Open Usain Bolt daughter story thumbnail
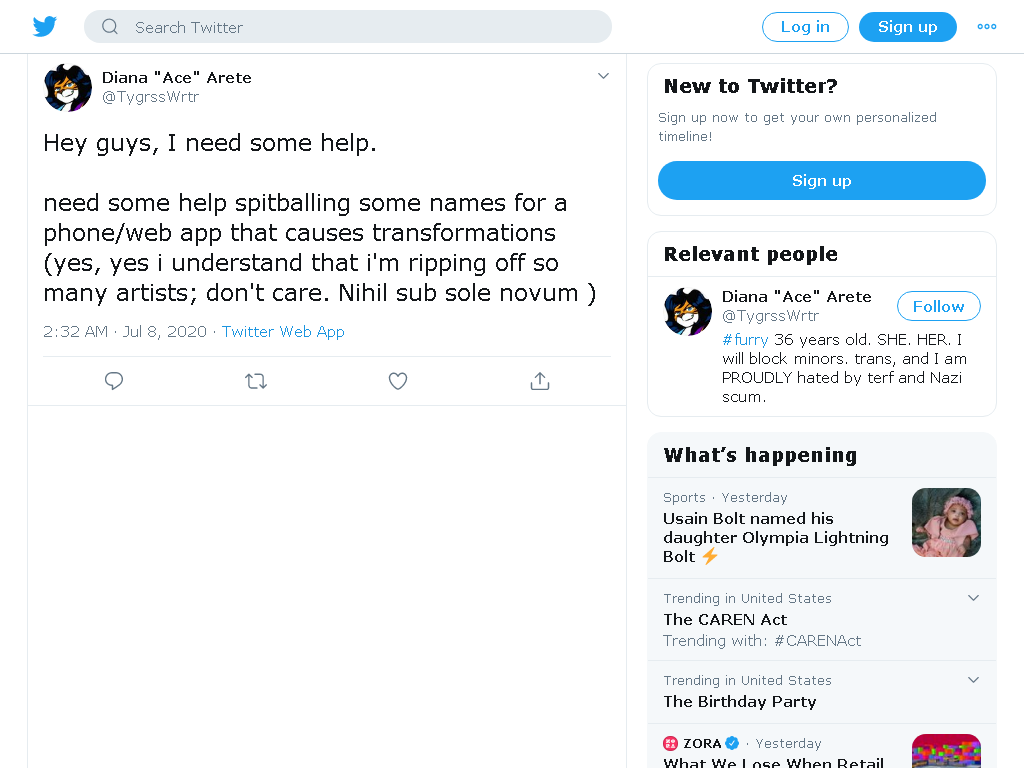Image resolution: width=1024 pixels, height=768 pixels. coord(946,522)
